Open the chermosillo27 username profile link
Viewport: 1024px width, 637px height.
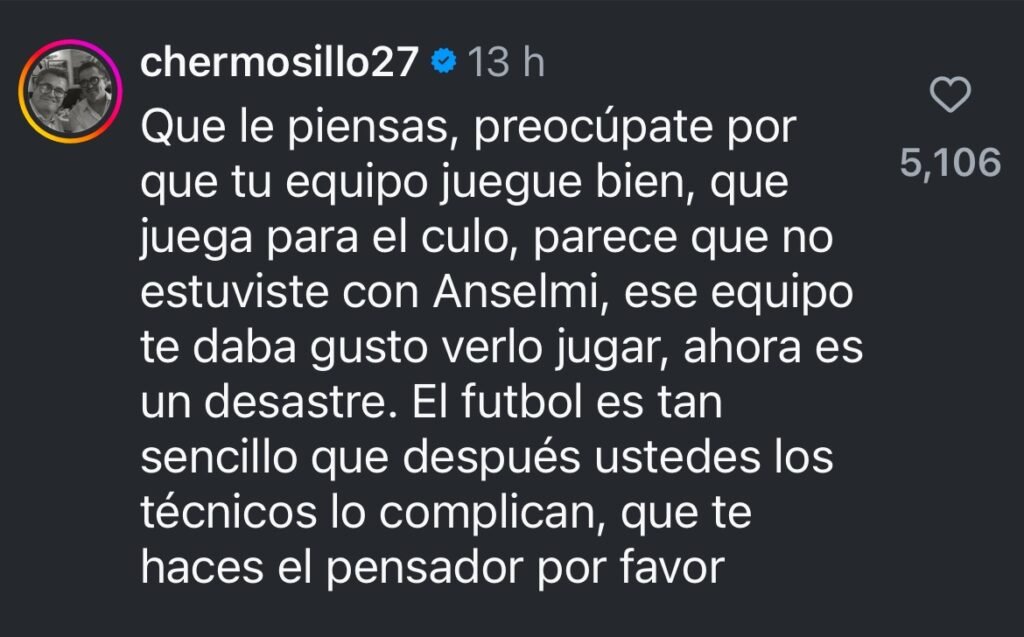279,63
